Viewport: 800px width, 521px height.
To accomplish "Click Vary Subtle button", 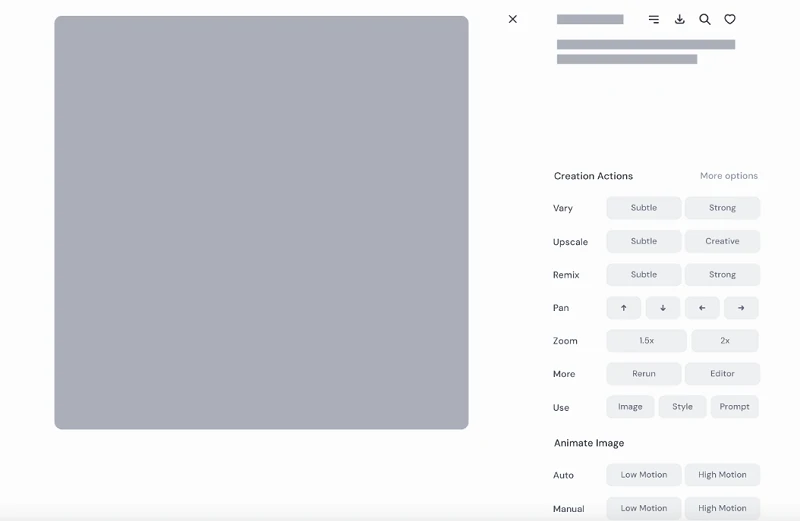I will click(644, 208).
